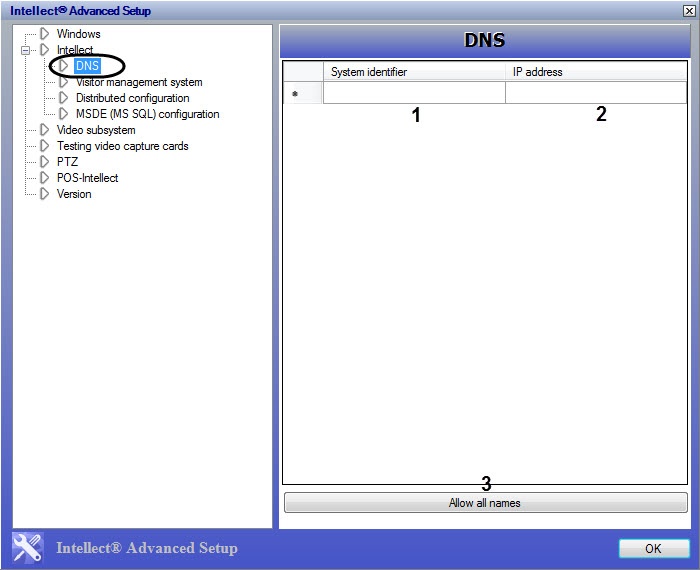
Task: Click the triangle icon beside Version
Action: point(44,194)
